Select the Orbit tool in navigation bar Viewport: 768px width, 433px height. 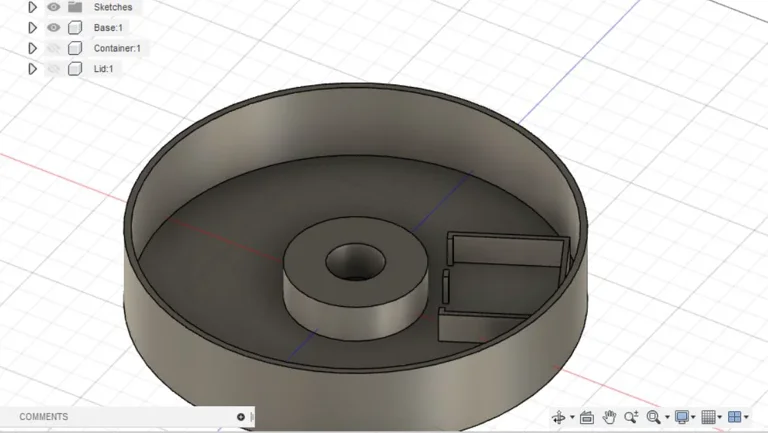click(x=558, y=417)
